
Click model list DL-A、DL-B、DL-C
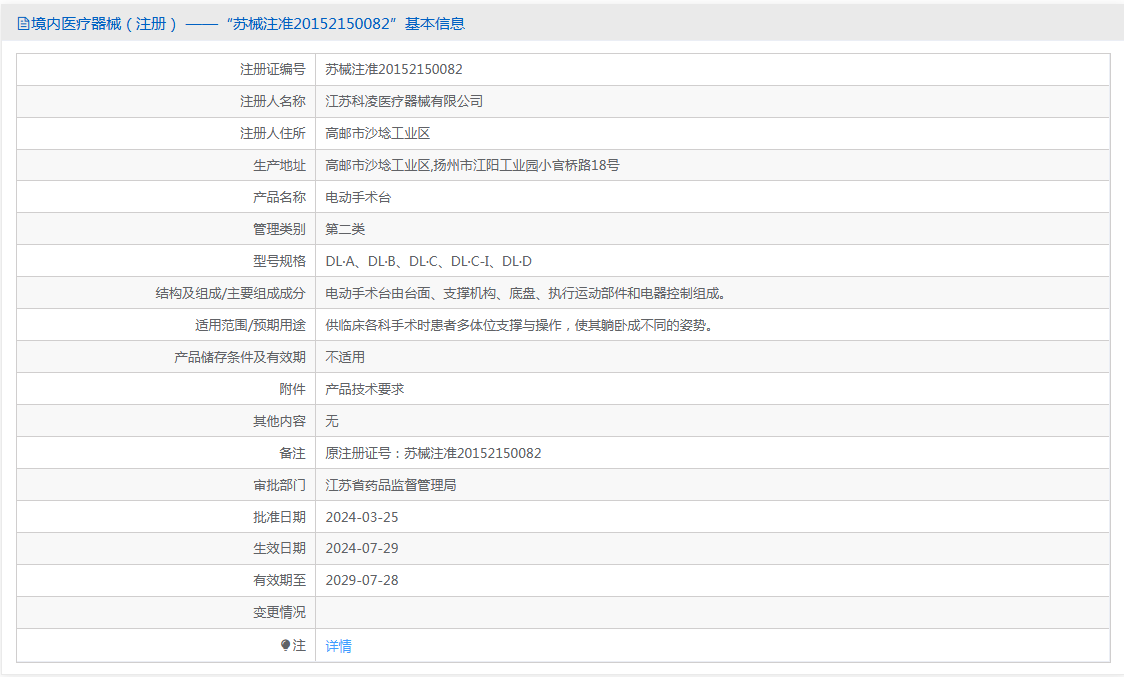(429, 261)
